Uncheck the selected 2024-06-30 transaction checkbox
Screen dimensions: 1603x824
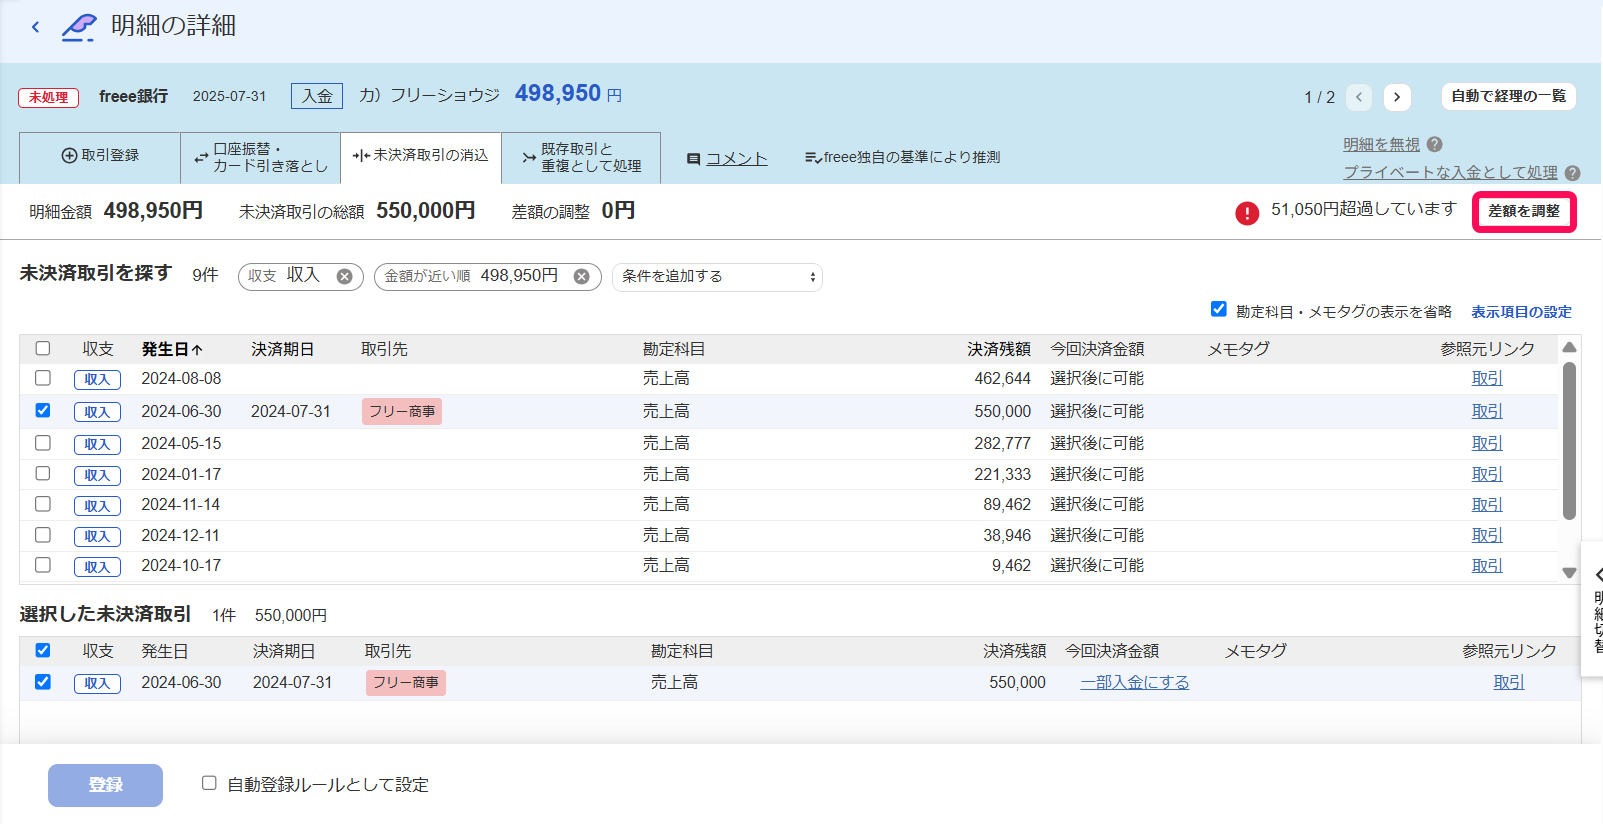[x=43, y=682]
